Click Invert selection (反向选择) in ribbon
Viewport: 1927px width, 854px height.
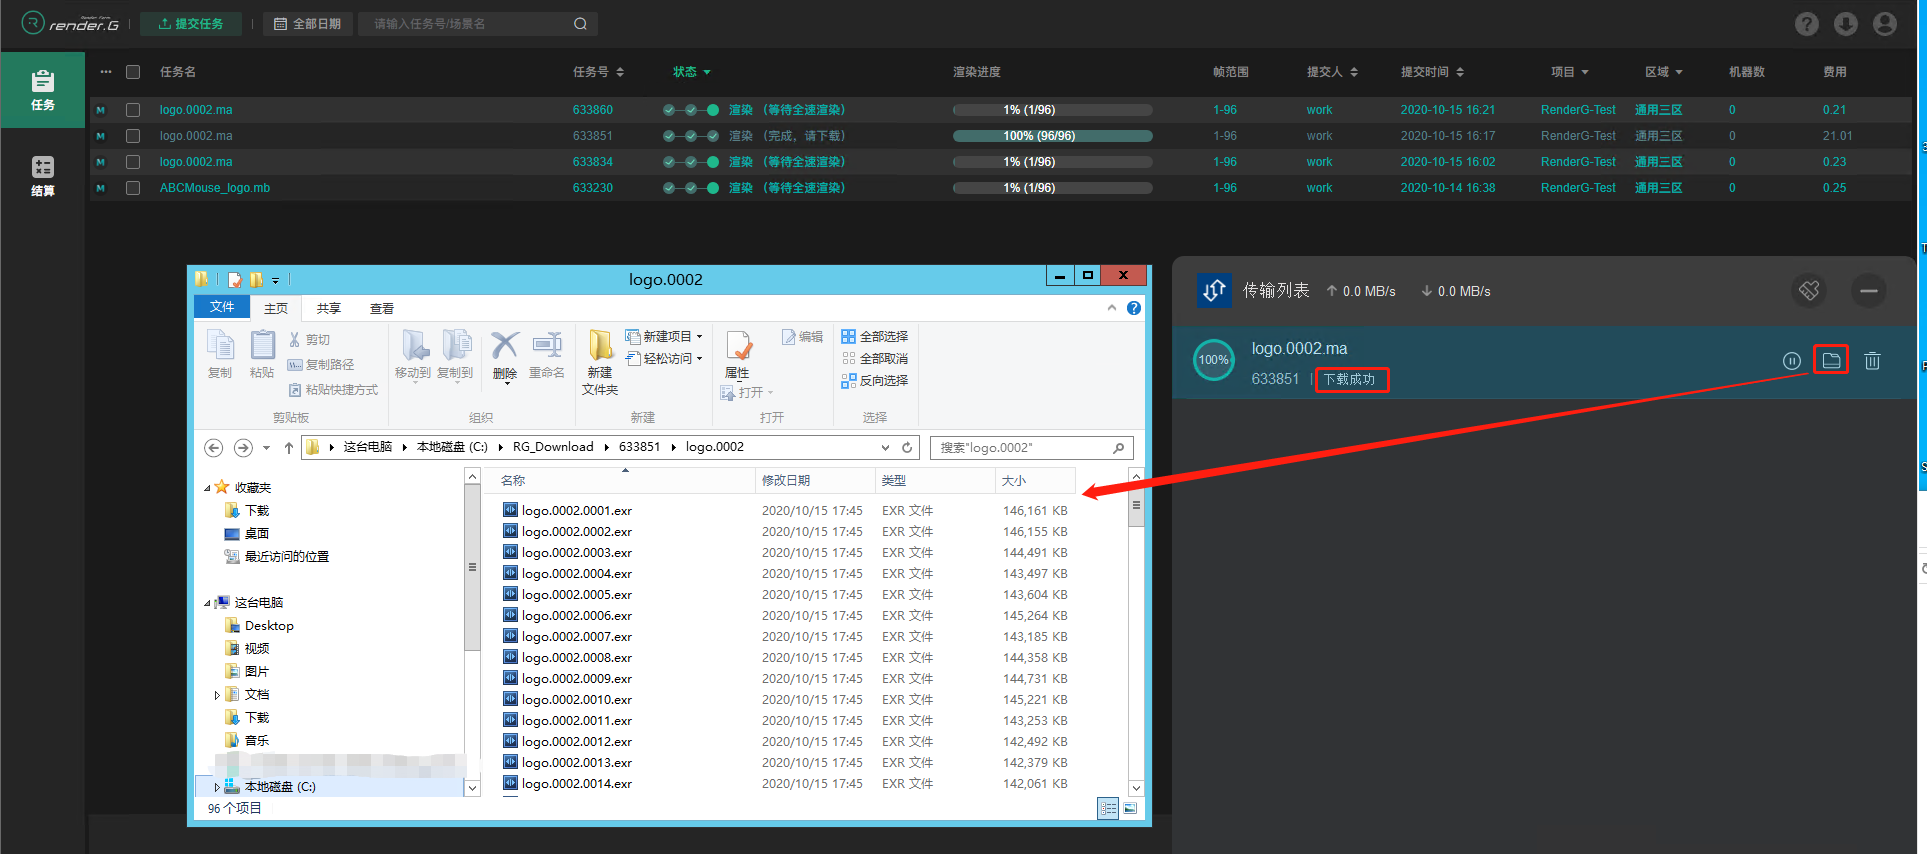(x=875, y=381)
